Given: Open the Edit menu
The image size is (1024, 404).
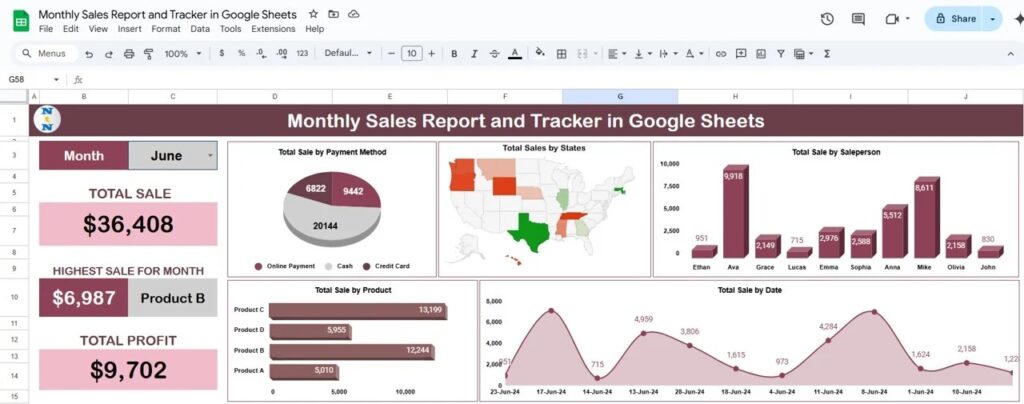Looking at the screenshot, I should (70, 29).
